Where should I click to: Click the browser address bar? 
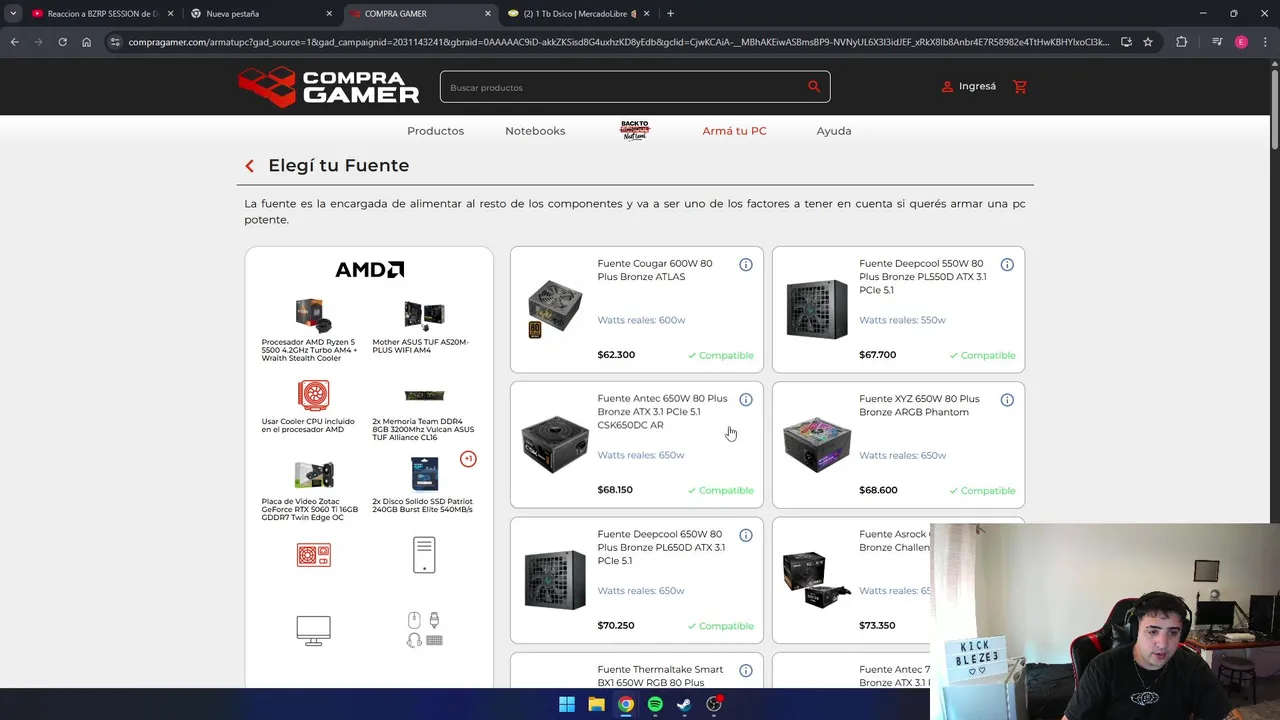coord(618,42)
